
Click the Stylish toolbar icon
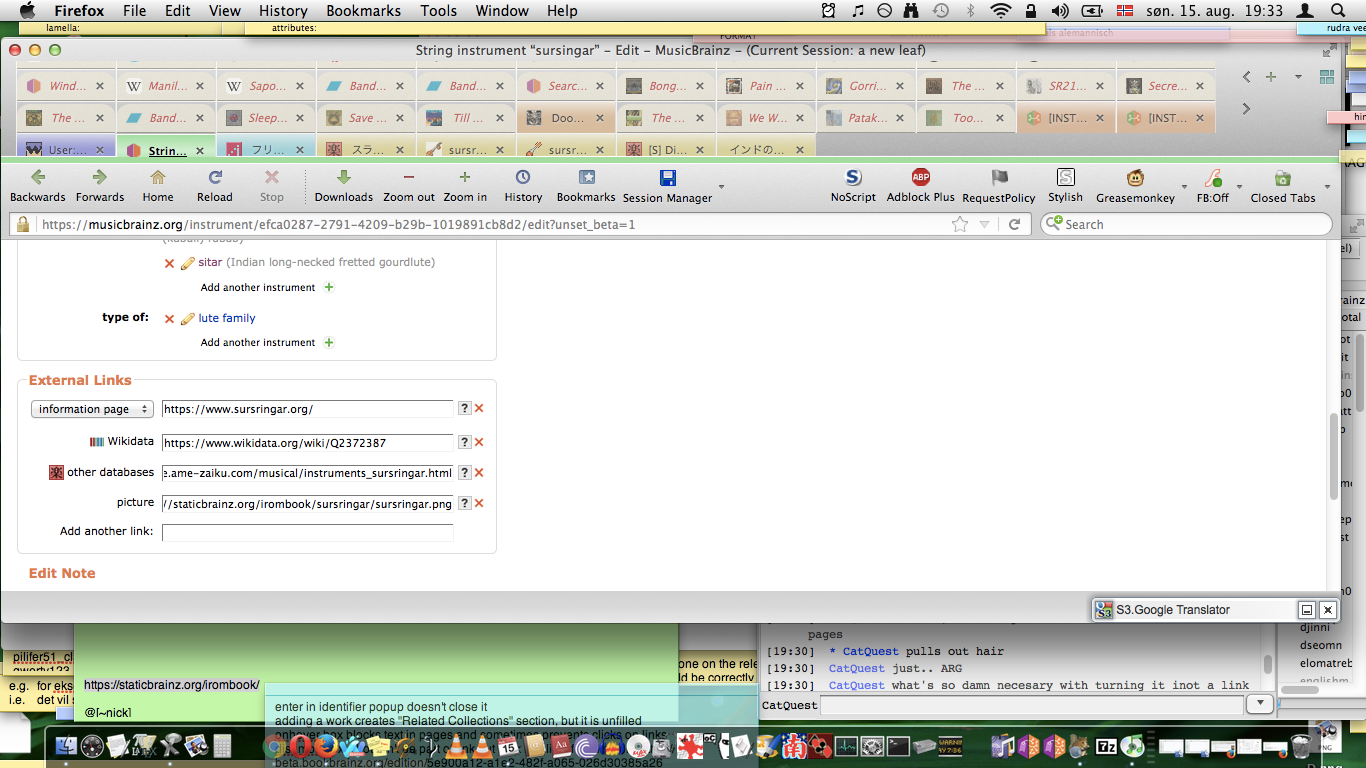click(x=1066, y=178)
